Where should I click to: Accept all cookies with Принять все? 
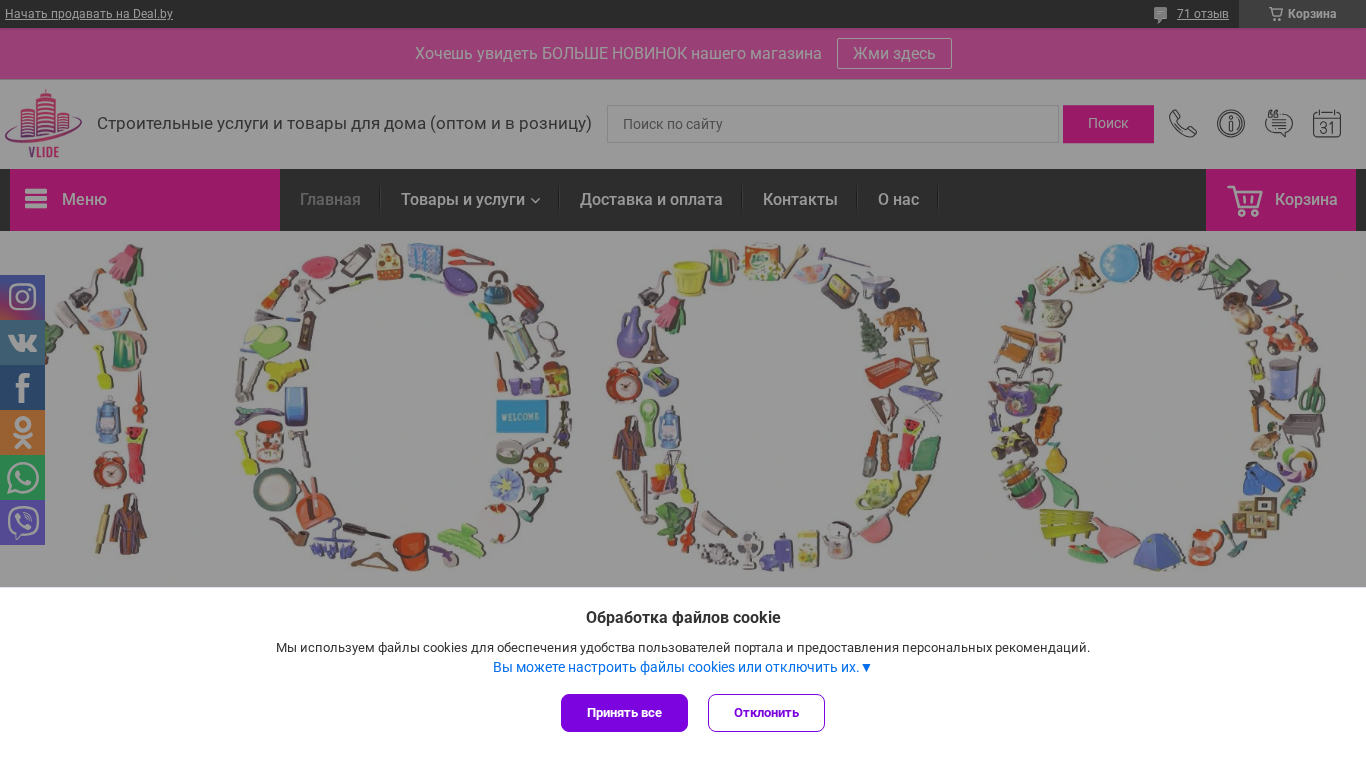624,713
